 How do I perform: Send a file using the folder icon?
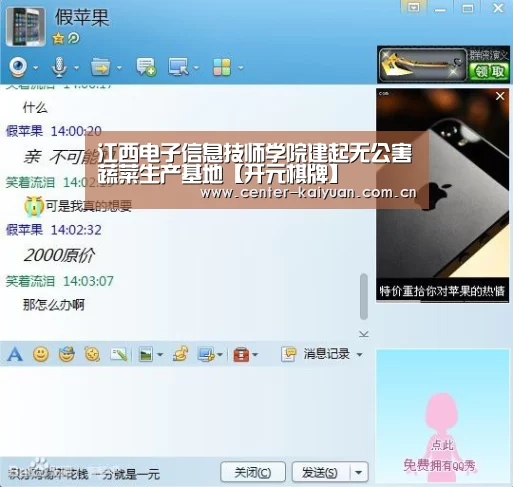[100, 67]
